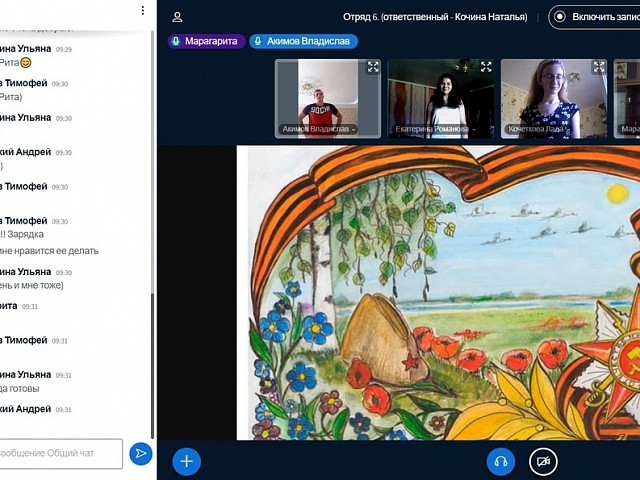Select Кочеткова Лада webcam thumbnail
The image size is (640, 480).
(554, 99)
